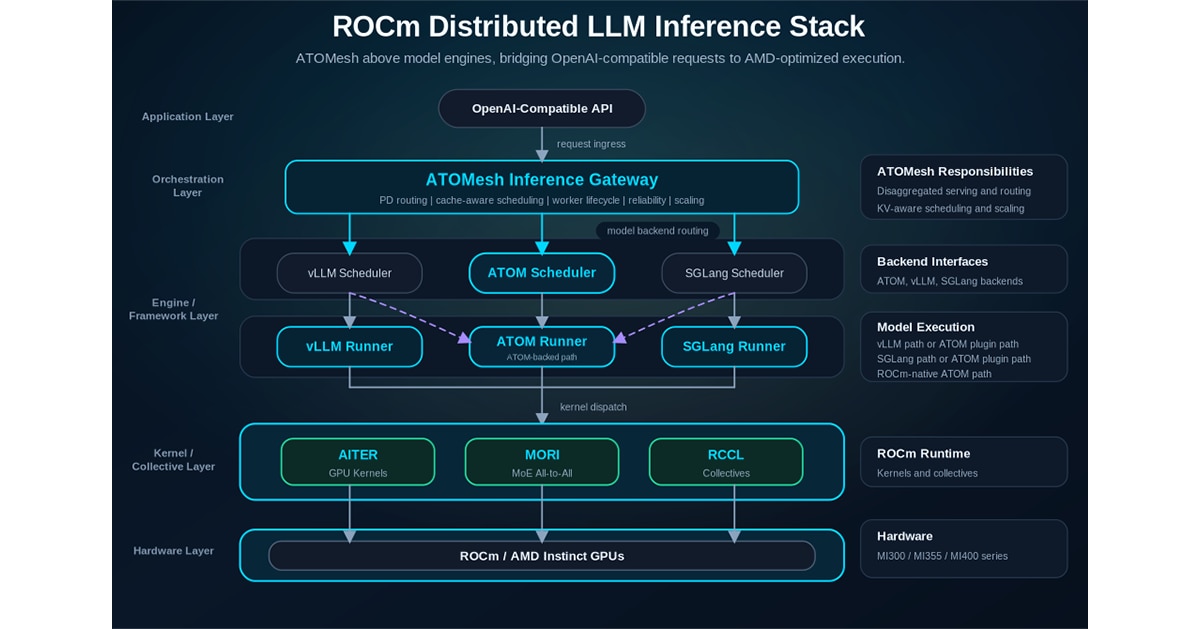
Task: Select the ROCm / AMD Instinct GPUs bar
Action: 542,555
